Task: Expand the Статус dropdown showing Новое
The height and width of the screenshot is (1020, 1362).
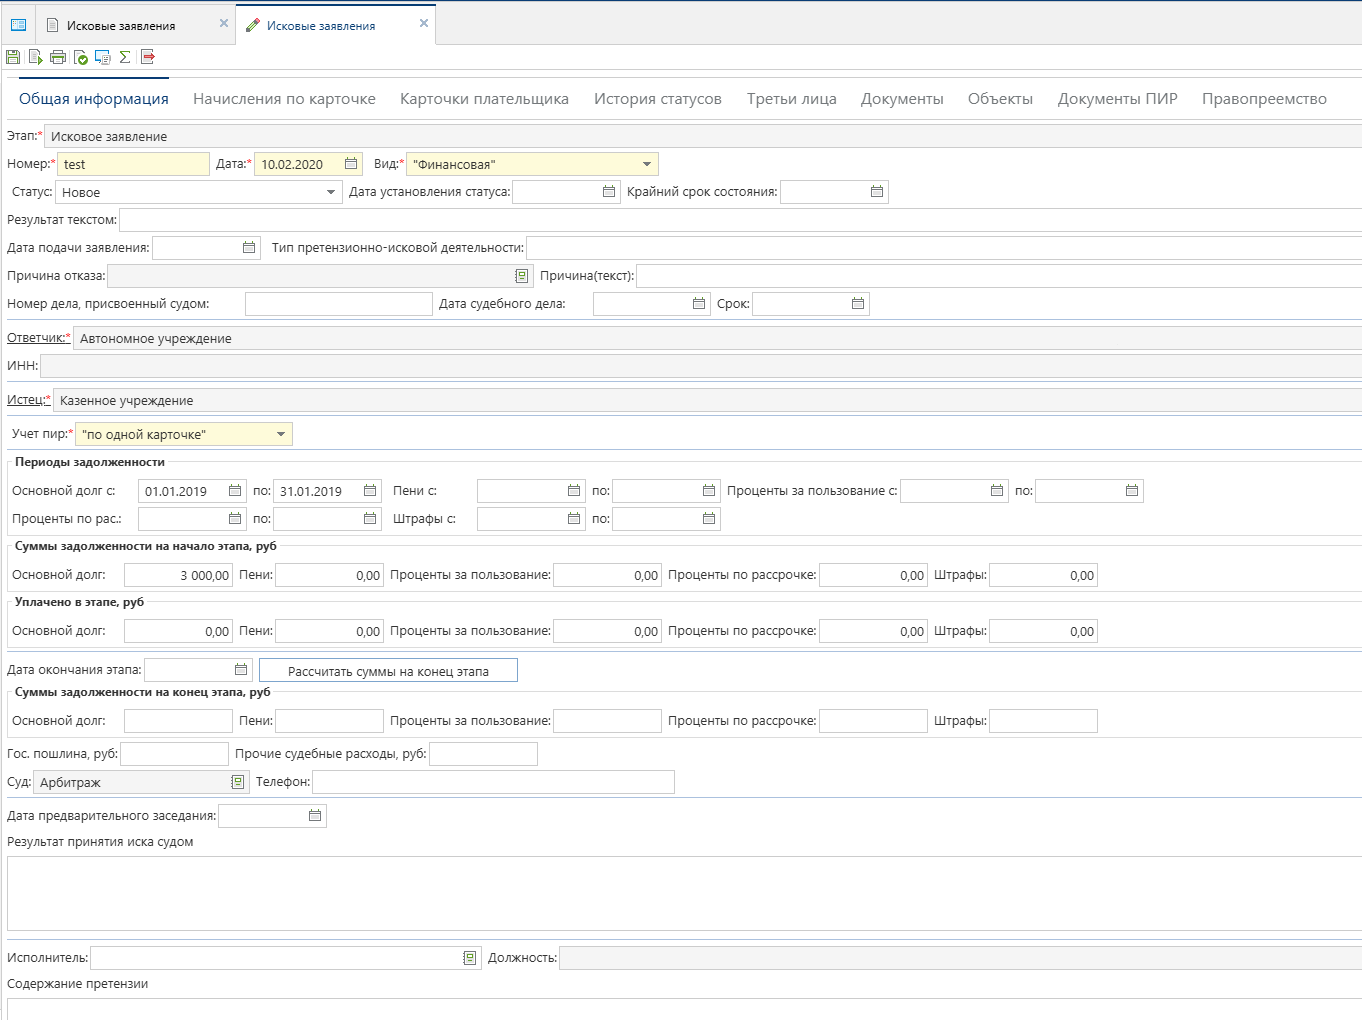Action: click(331, 192)
